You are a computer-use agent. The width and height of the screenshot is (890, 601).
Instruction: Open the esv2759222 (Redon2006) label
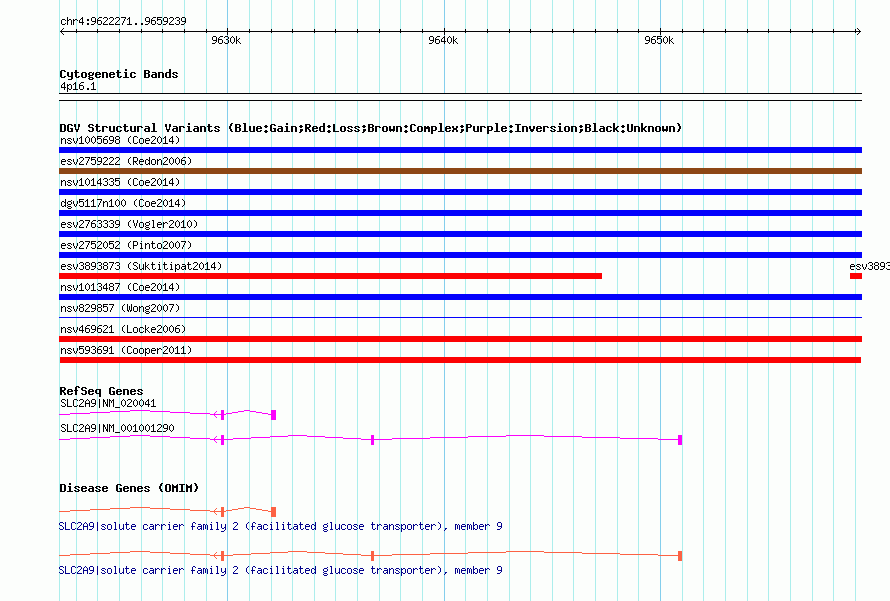click(x=126, y=161)
